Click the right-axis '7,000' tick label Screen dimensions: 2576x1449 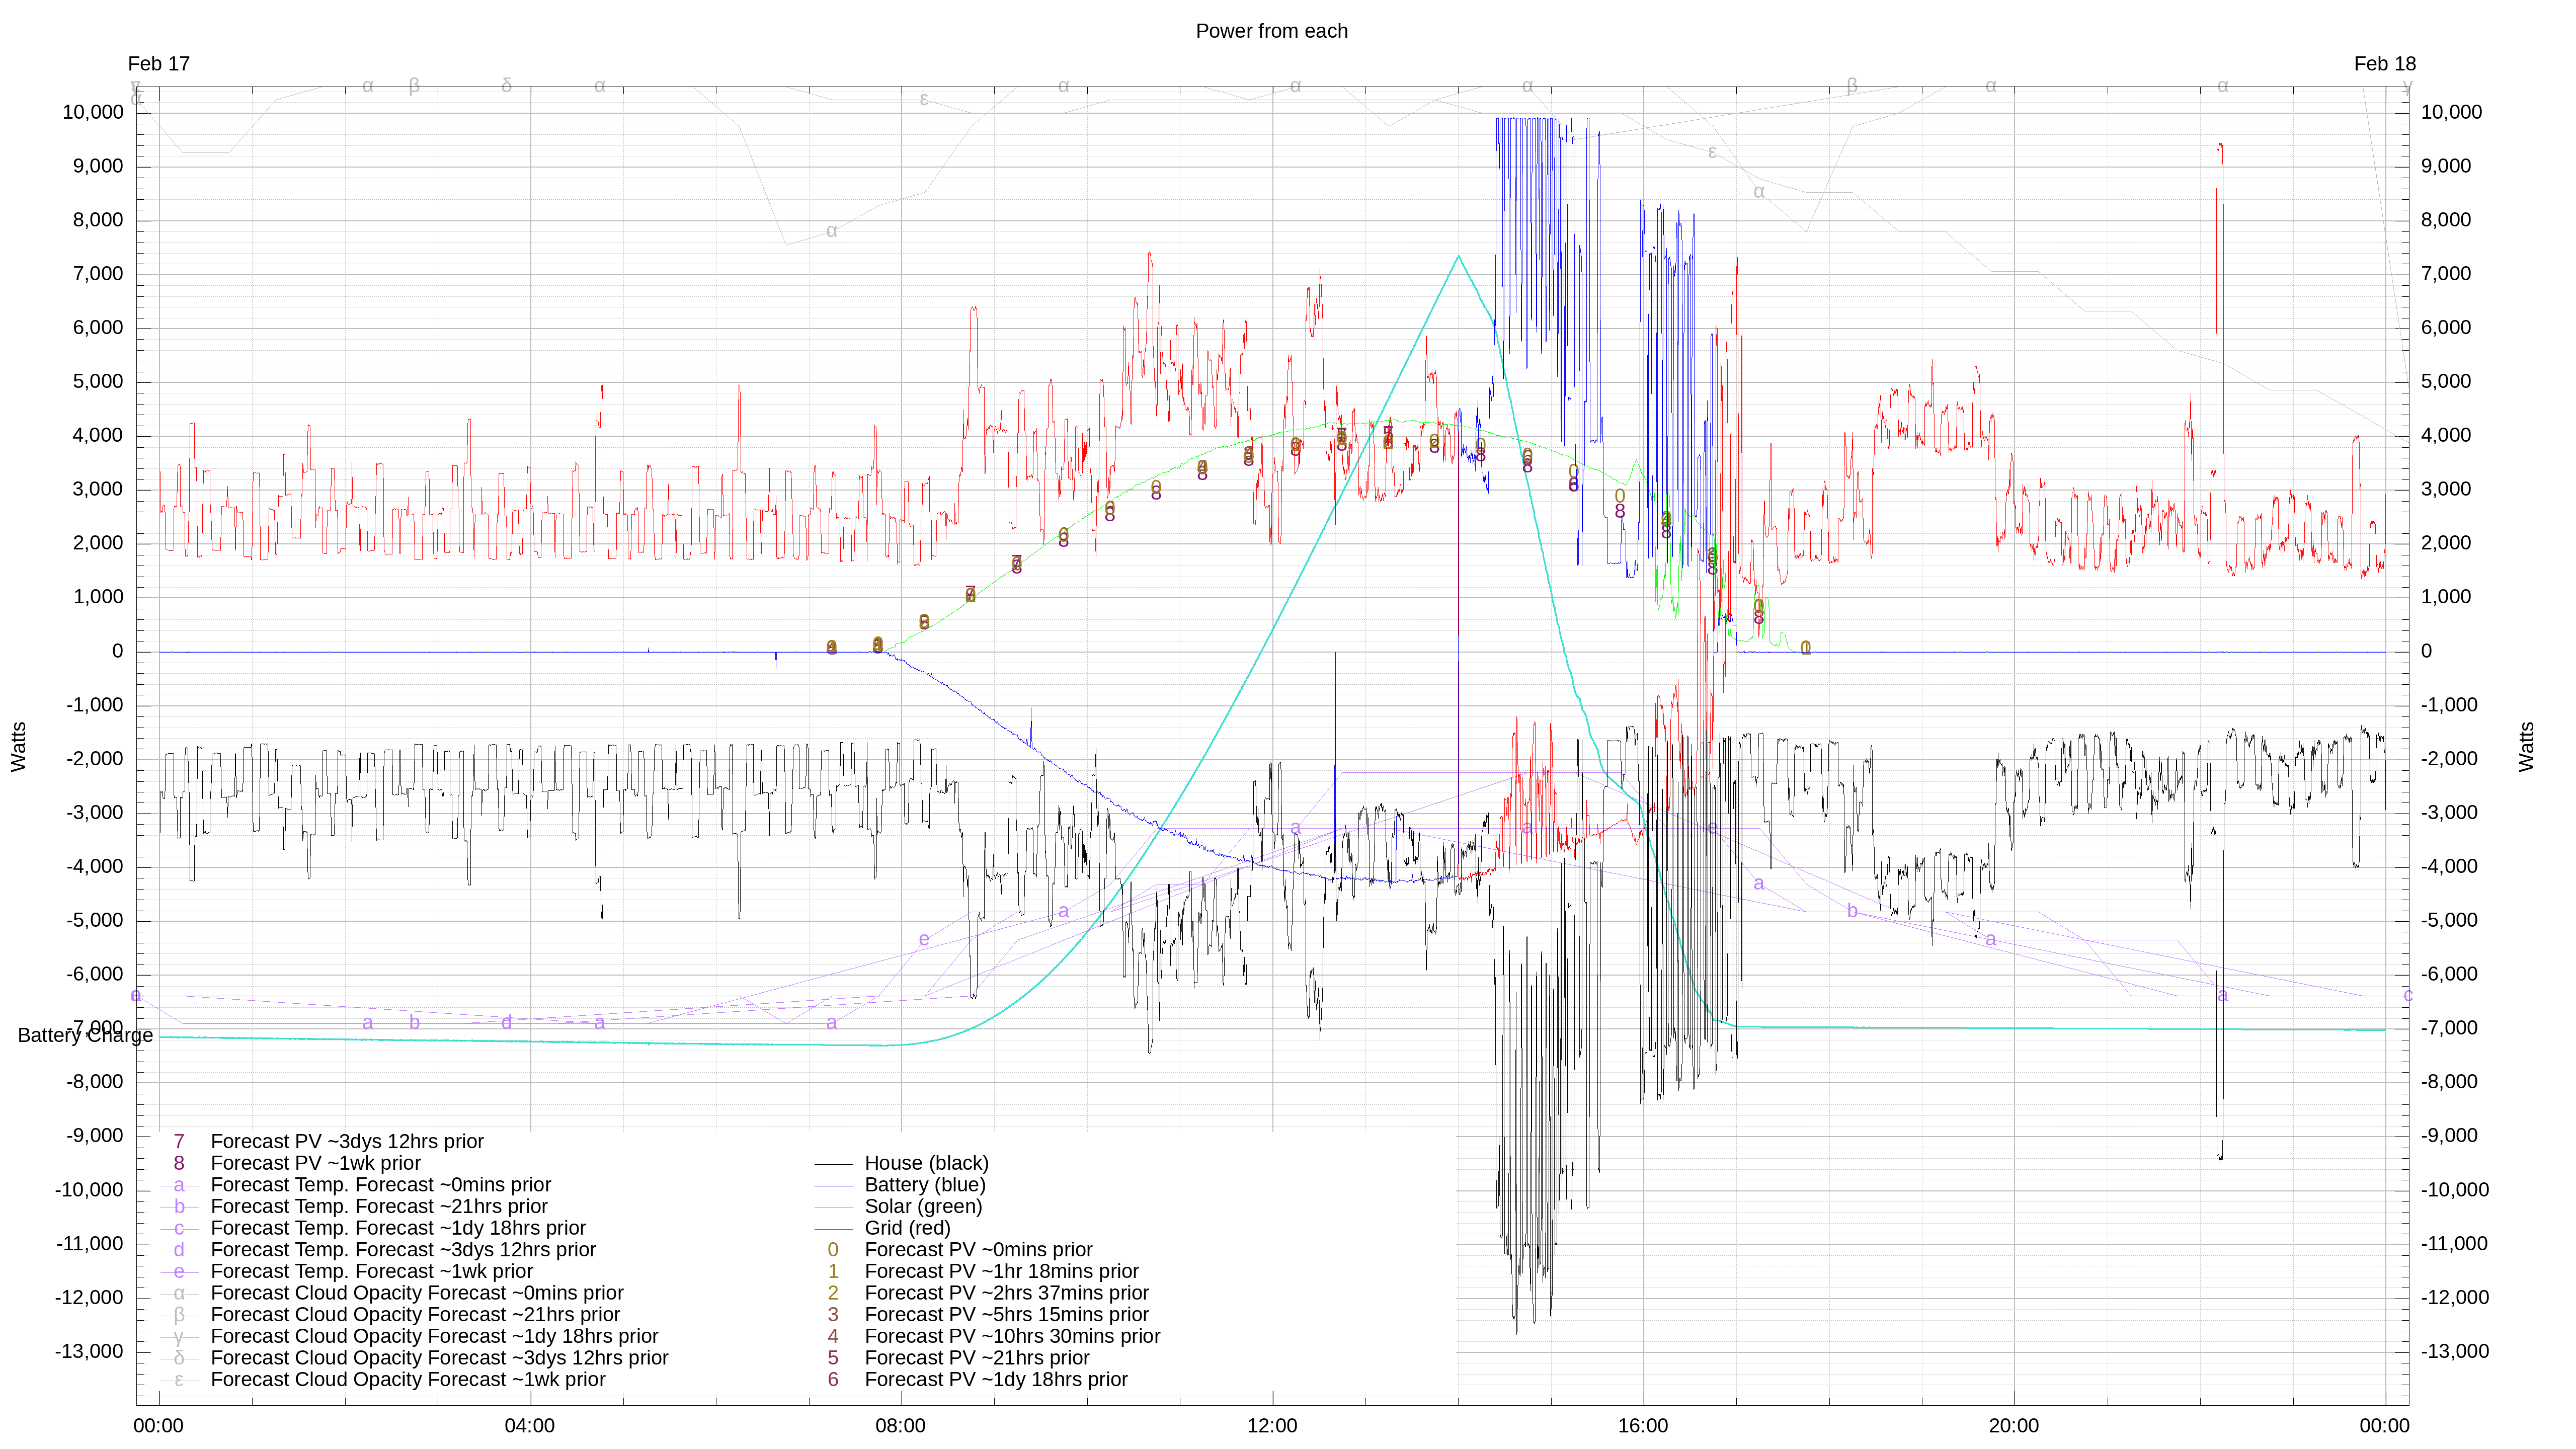pos(2445,274)
